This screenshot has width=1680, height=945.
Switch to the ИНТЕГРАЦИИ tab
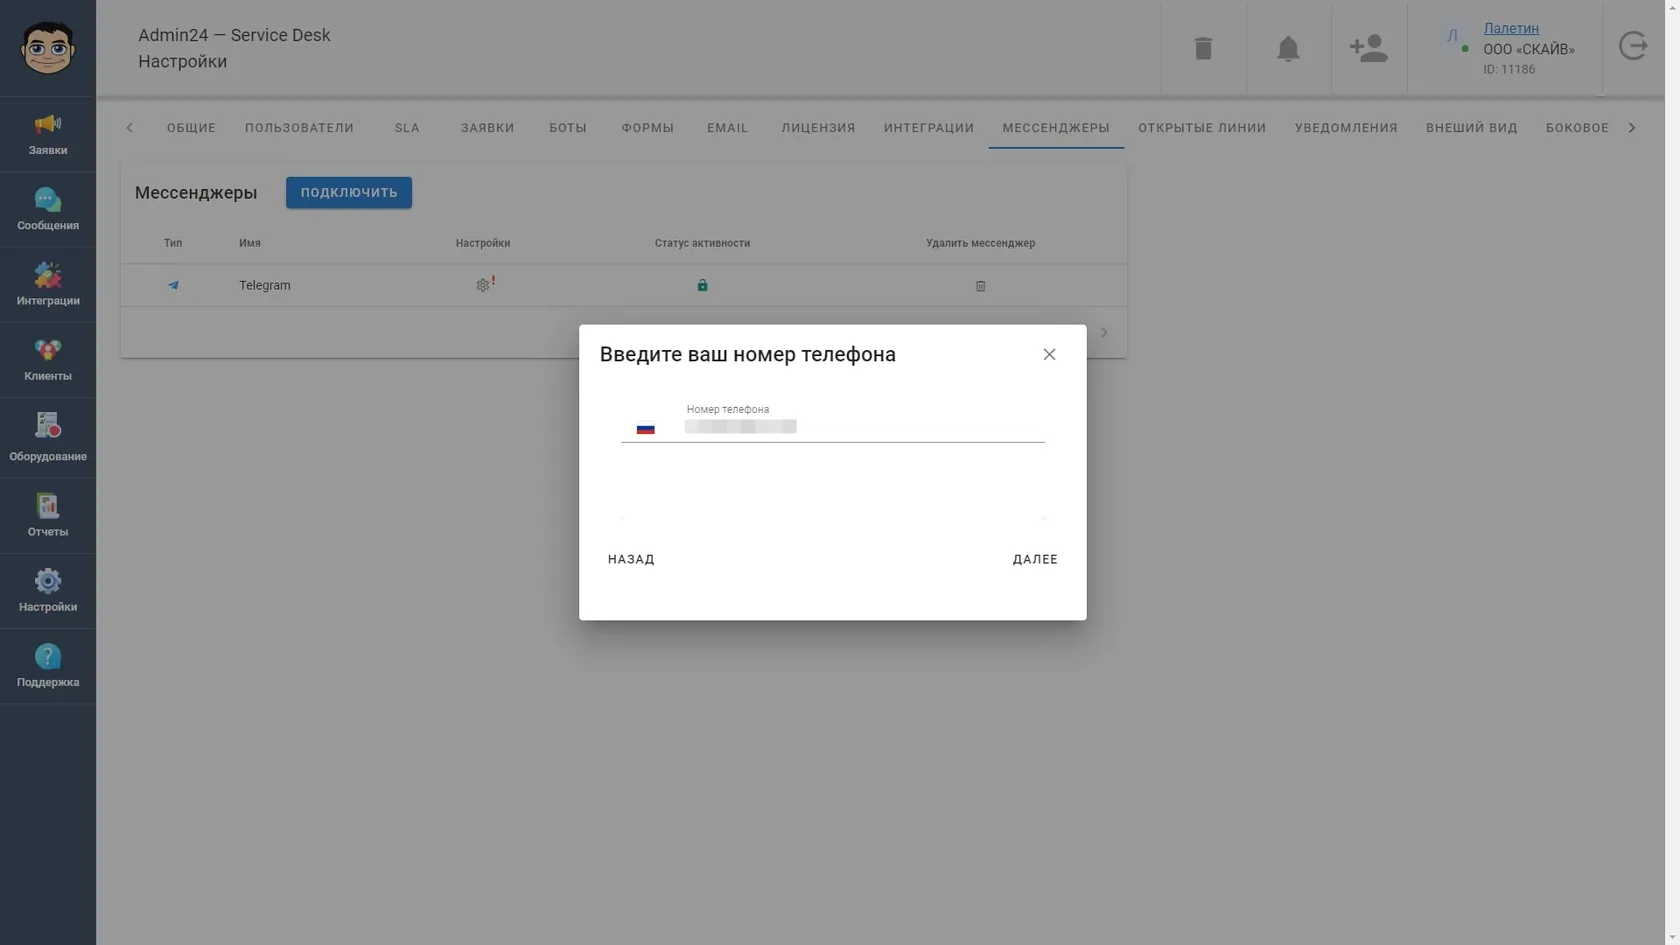click(x=929, y=128)
